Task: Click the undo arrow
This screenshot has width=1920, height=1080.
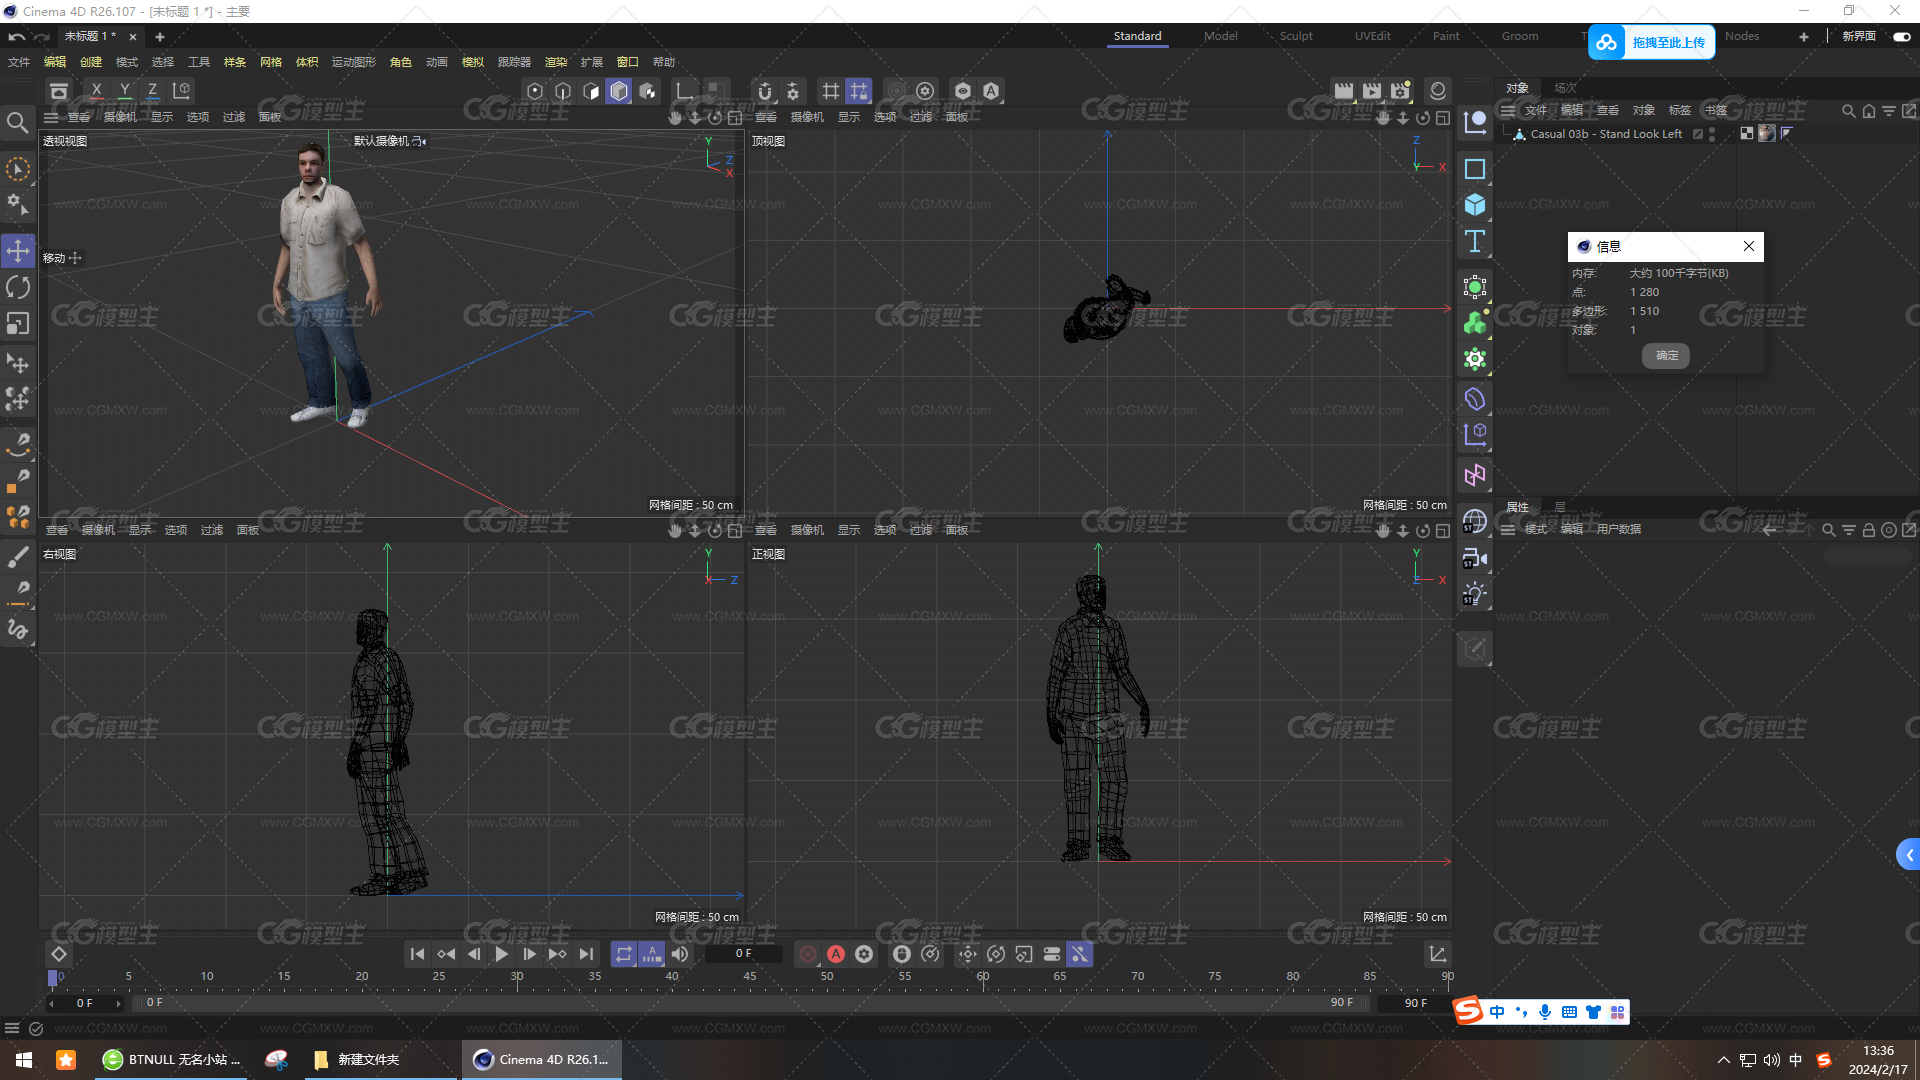Action: click(x=16, y=37)
